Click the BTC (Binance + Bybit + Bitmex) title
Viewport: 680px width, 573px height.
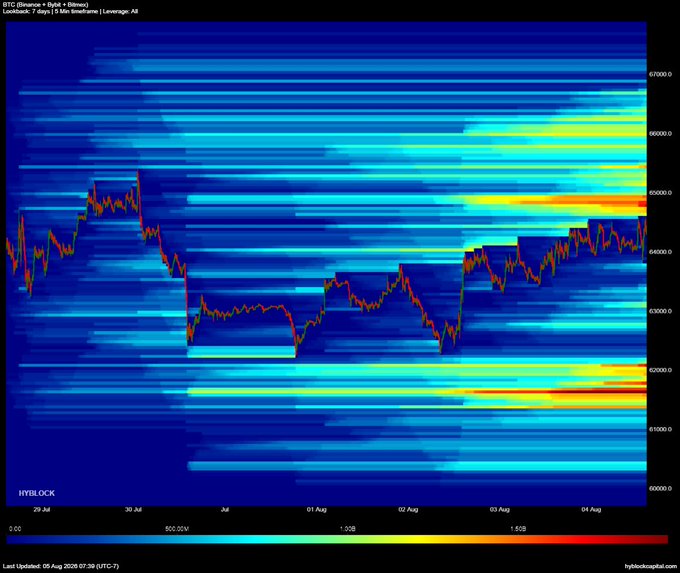coord(46,5)
